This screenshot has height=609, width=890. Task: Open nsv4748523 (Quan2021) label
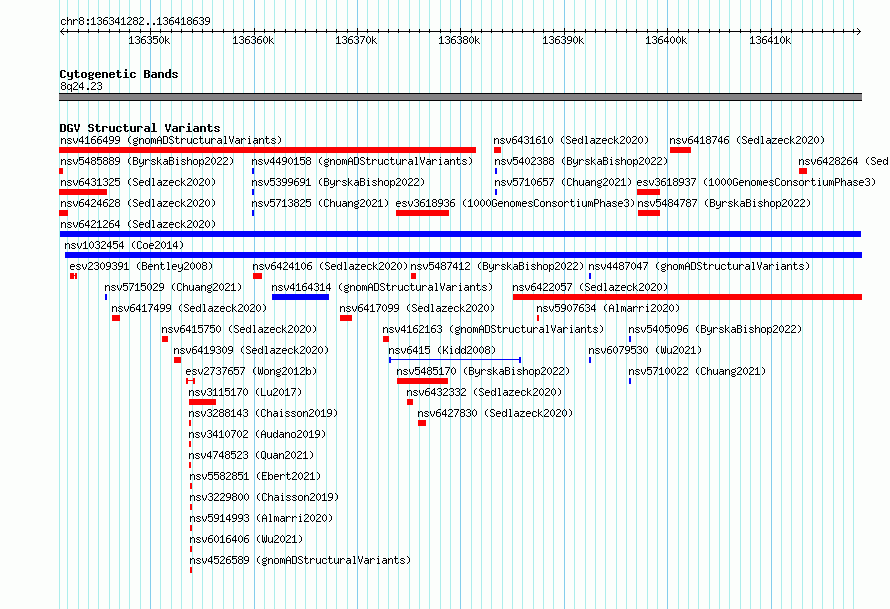click(251, 455)
